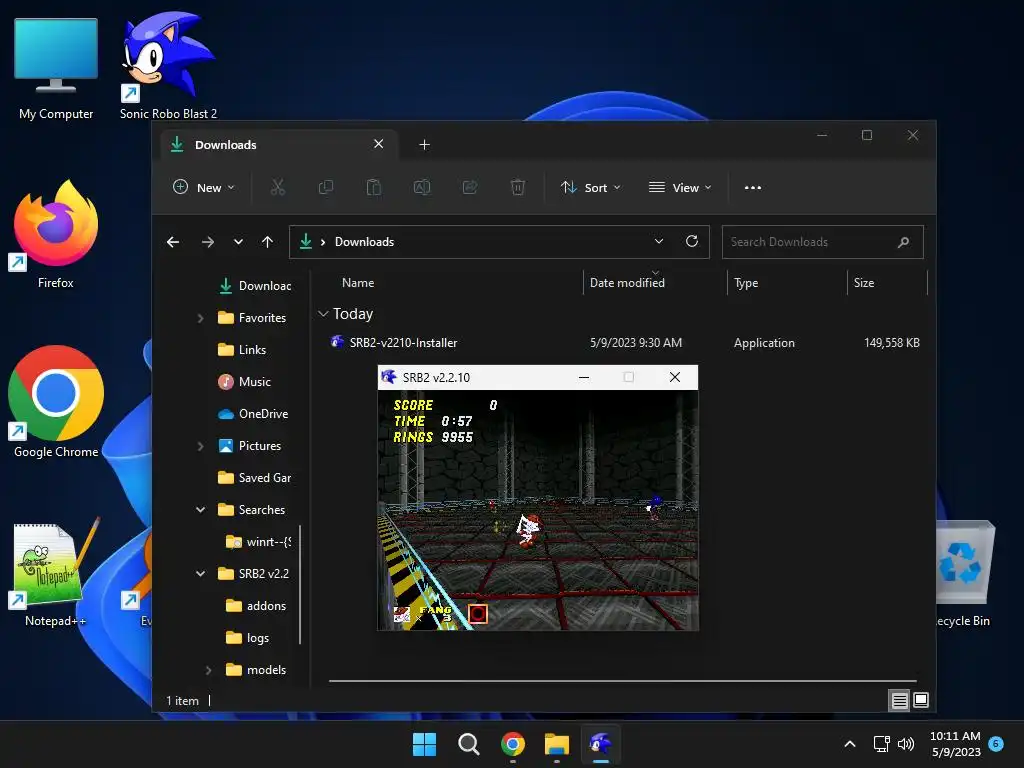Screen dimensions: 1024x768
Task: Click the Copy icon in the Explorer toolbar
Action: [325, 187]
